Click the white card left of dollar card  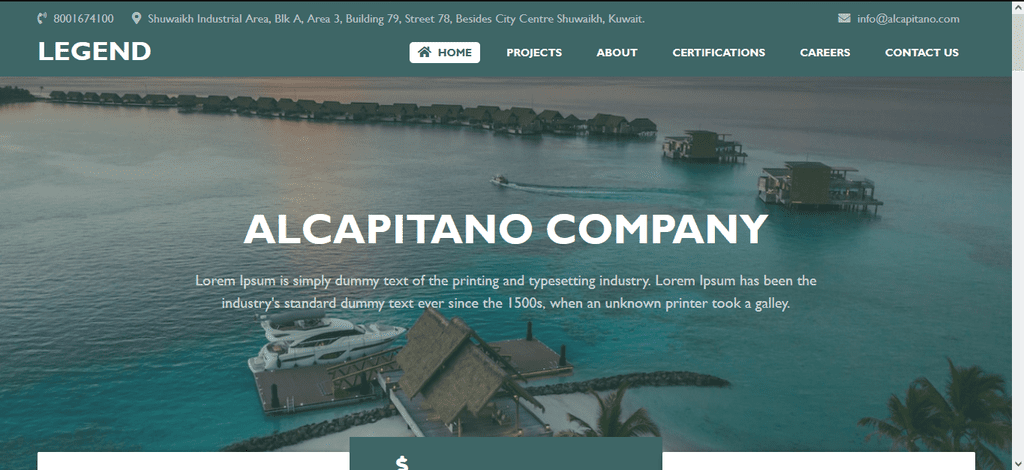click(193, 461)
